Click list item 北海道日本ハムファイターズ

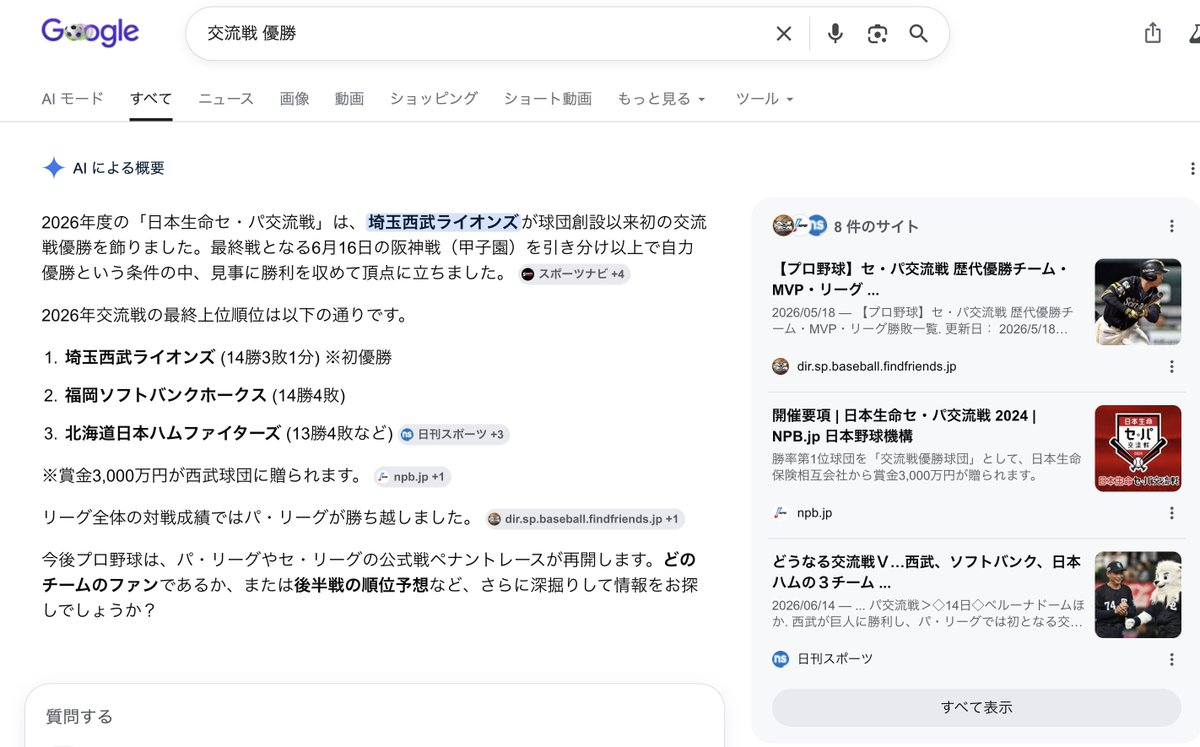pyautogui.click(x=173, y=434)
